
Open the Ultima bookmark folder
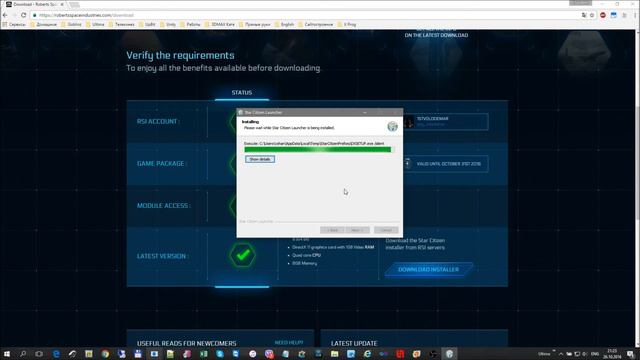[95, 24]
